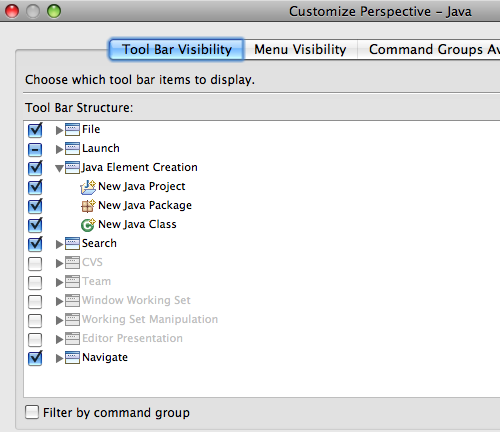Uncheck the New Java Project checkbox
500x432 pixels.
[35, 187]
